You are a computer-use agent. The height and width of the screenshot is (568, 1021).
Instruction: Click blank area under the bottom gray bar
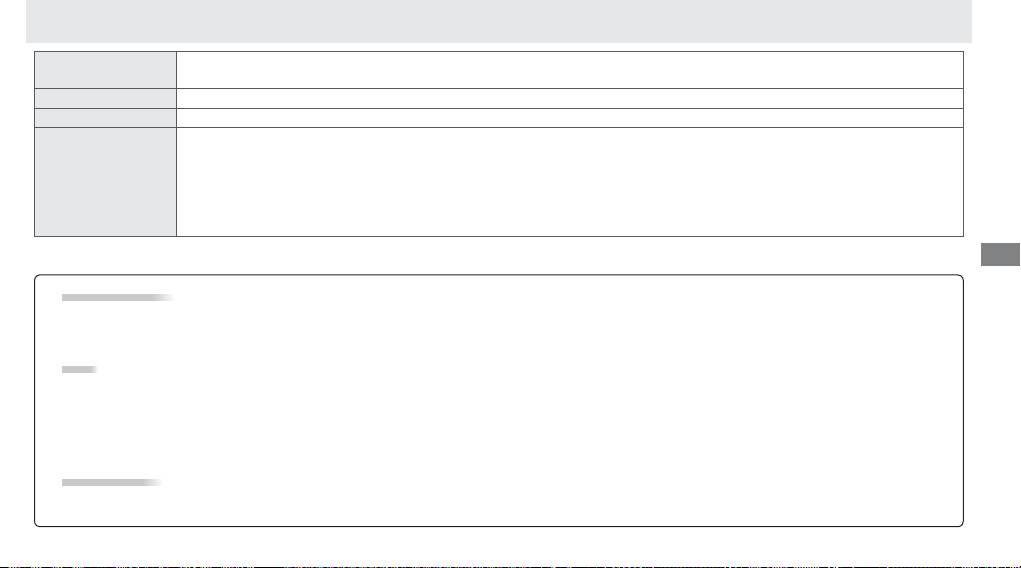pos(499,504)
